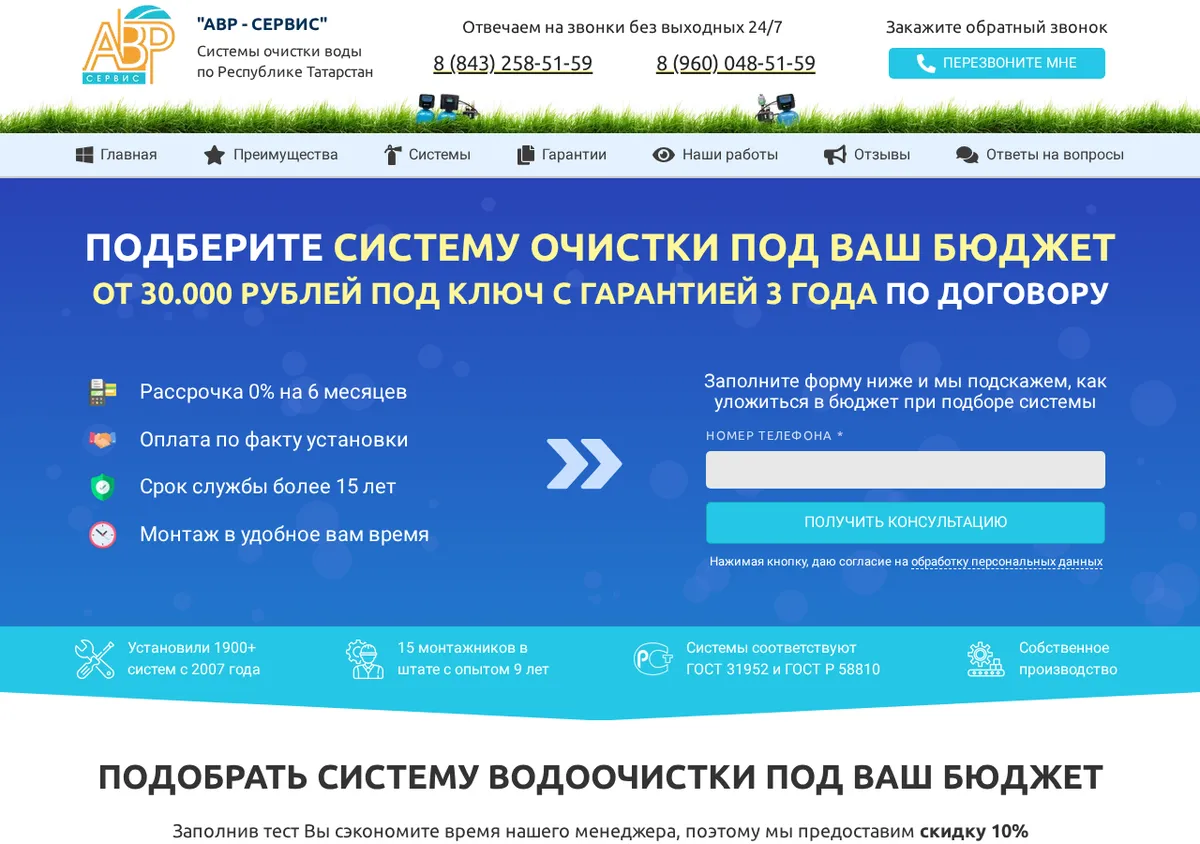This screenshot has width=1200, height=844.
Task: Open обработку персональных данных link
Action: pyautogui.click(x=1007, y=562)
